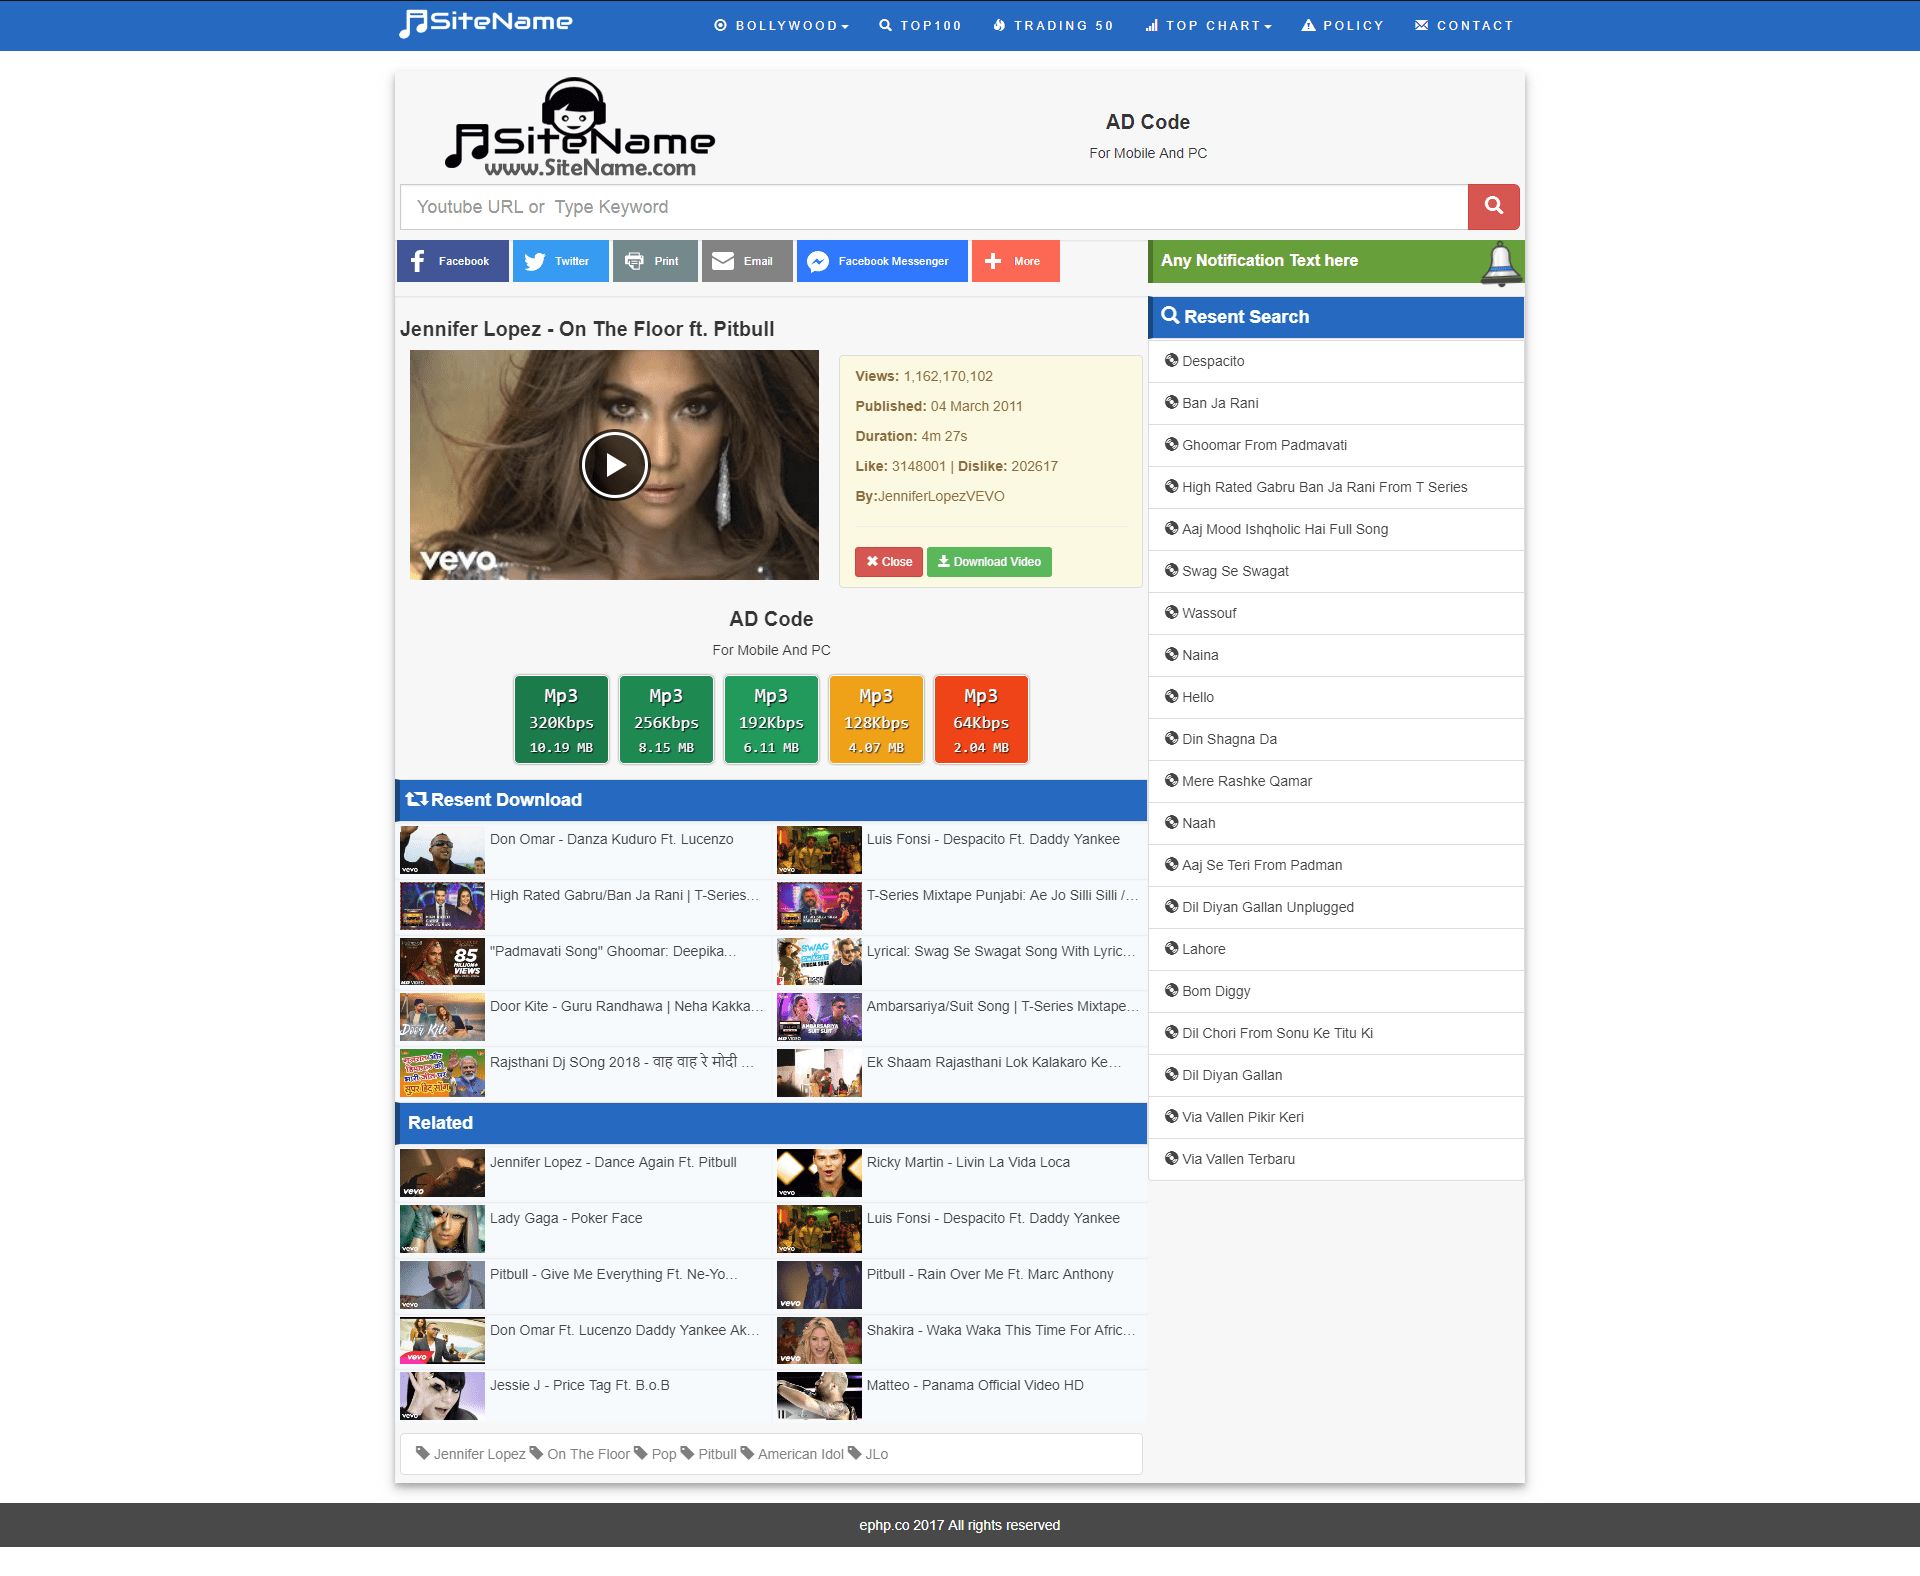The height and width of the screenshot is (1576, 1920).
Task: Share by Email envelope button
Action: click(x=746, y=261)
